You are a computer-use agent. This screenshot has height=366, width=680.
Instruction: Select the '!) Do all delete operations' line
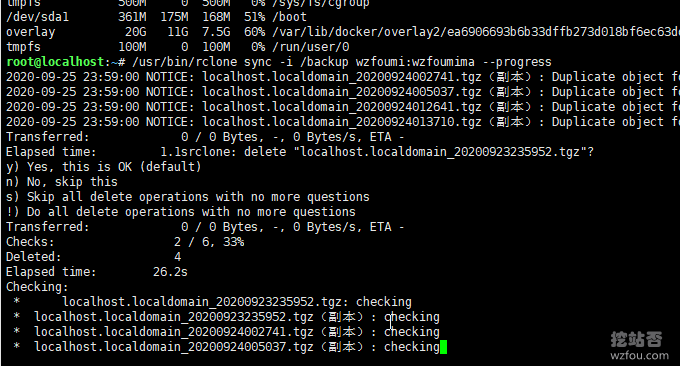[x=181, y=212]
